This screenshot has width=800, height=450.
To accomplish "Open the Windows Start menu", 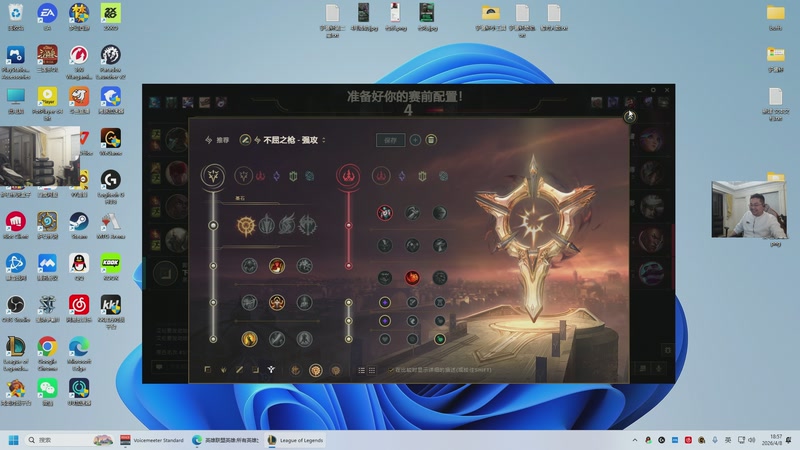I will point(14,440).
